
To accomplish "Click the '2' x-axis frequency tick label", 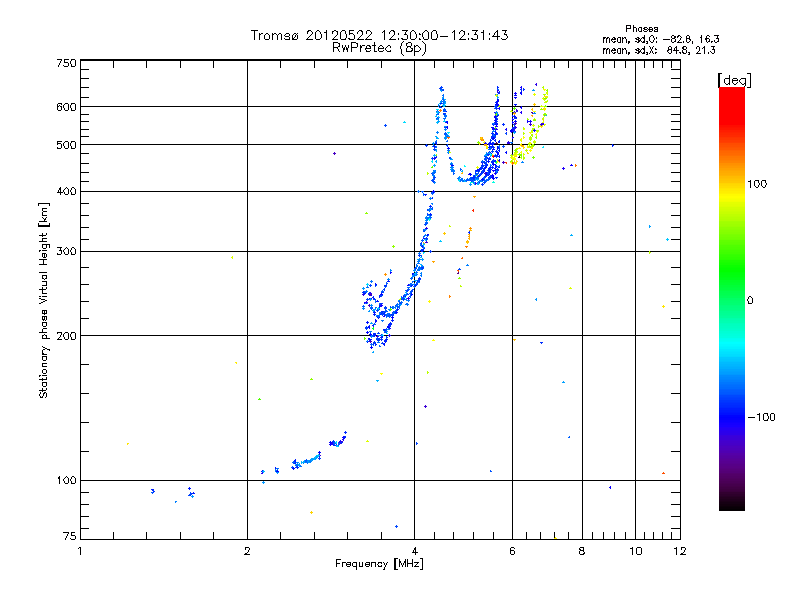I will click(x=247, y=551).
